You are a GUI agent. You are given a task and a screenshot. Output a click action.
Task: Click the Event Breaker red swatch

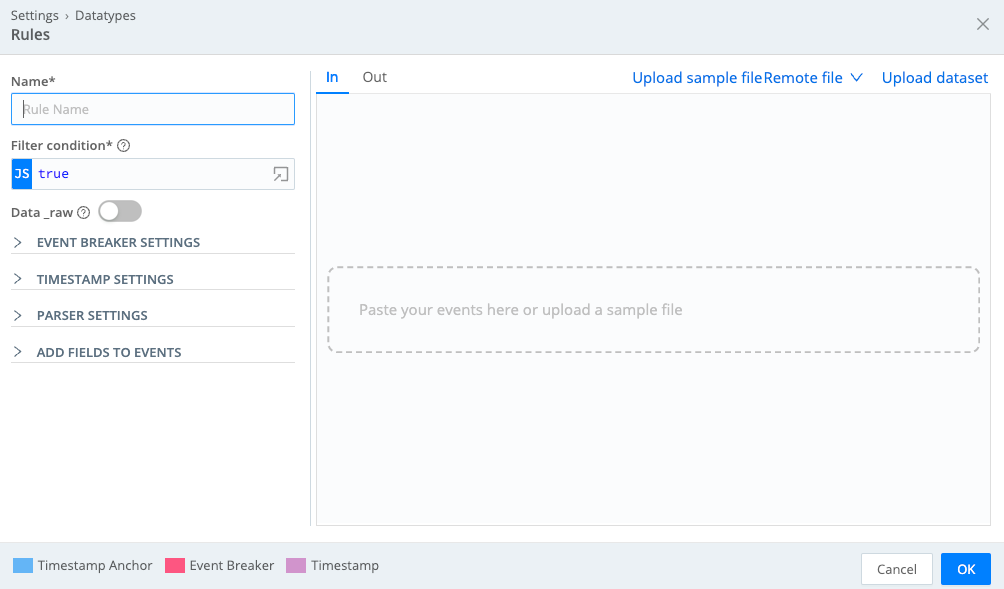175,565
